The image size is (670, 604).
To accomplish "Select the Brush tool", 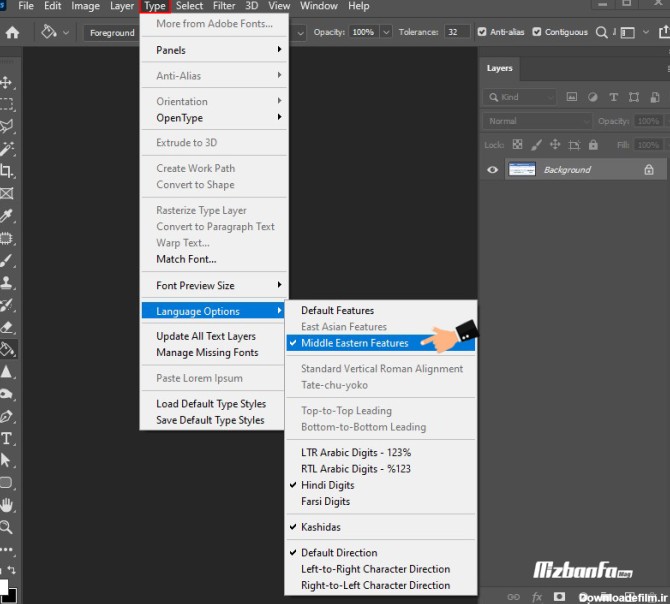I will pyautogui.click(x=7, y=260).
